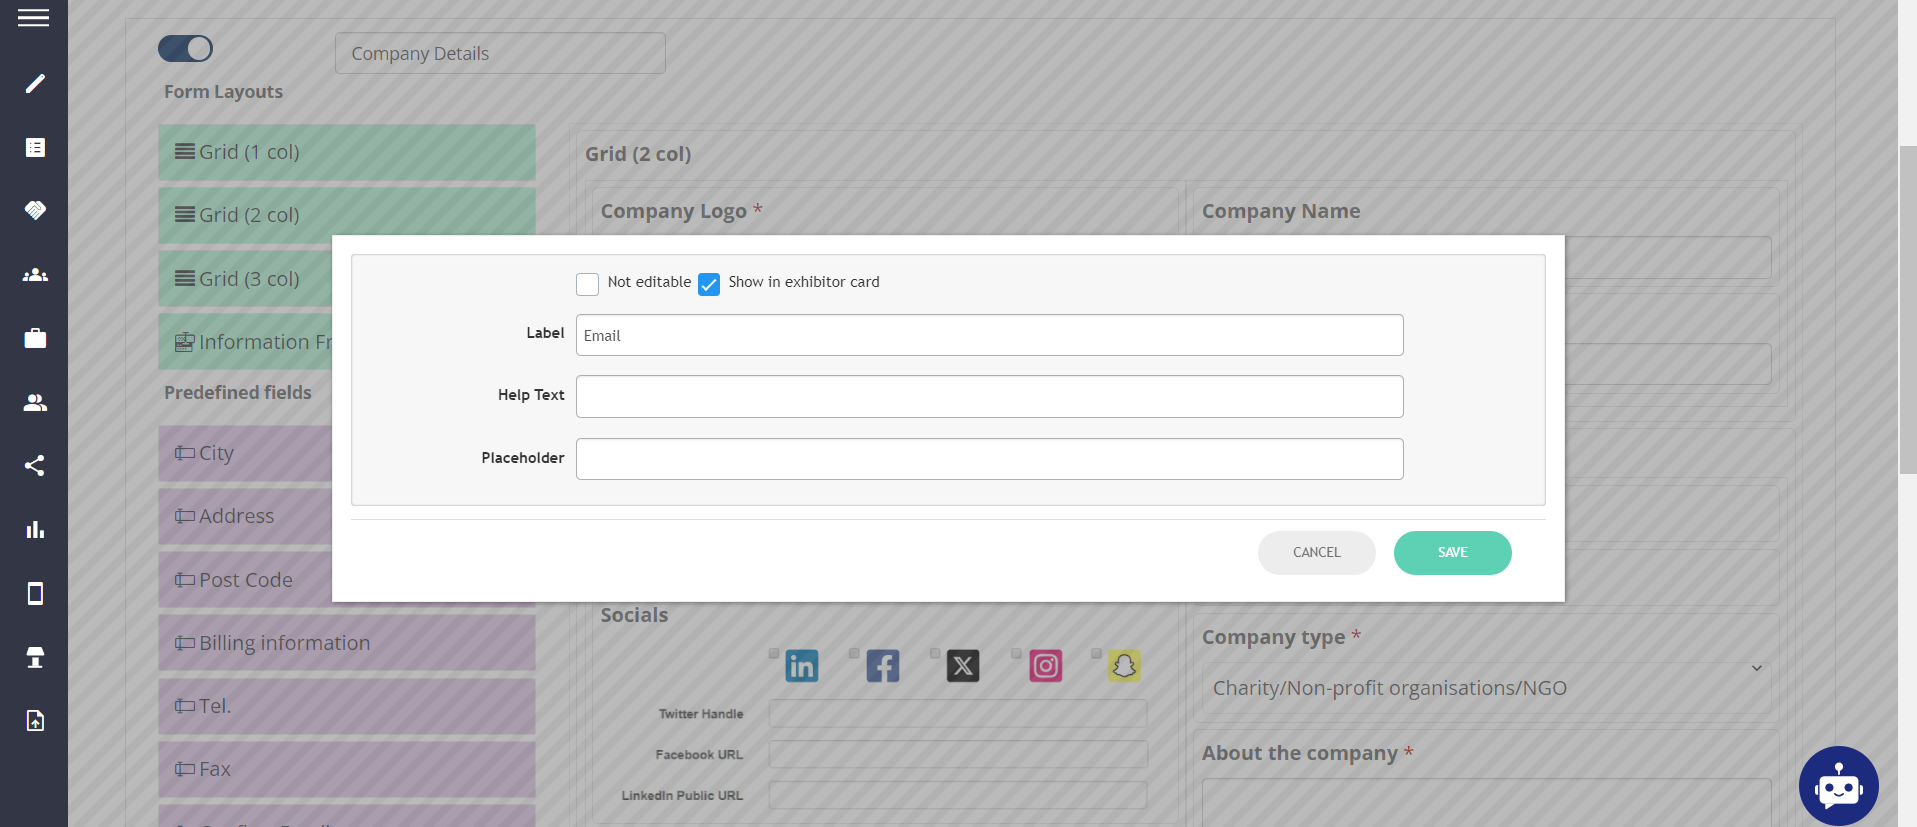Select the Grid (1 col) layout
1917x827 pixels.
[347, 152]
